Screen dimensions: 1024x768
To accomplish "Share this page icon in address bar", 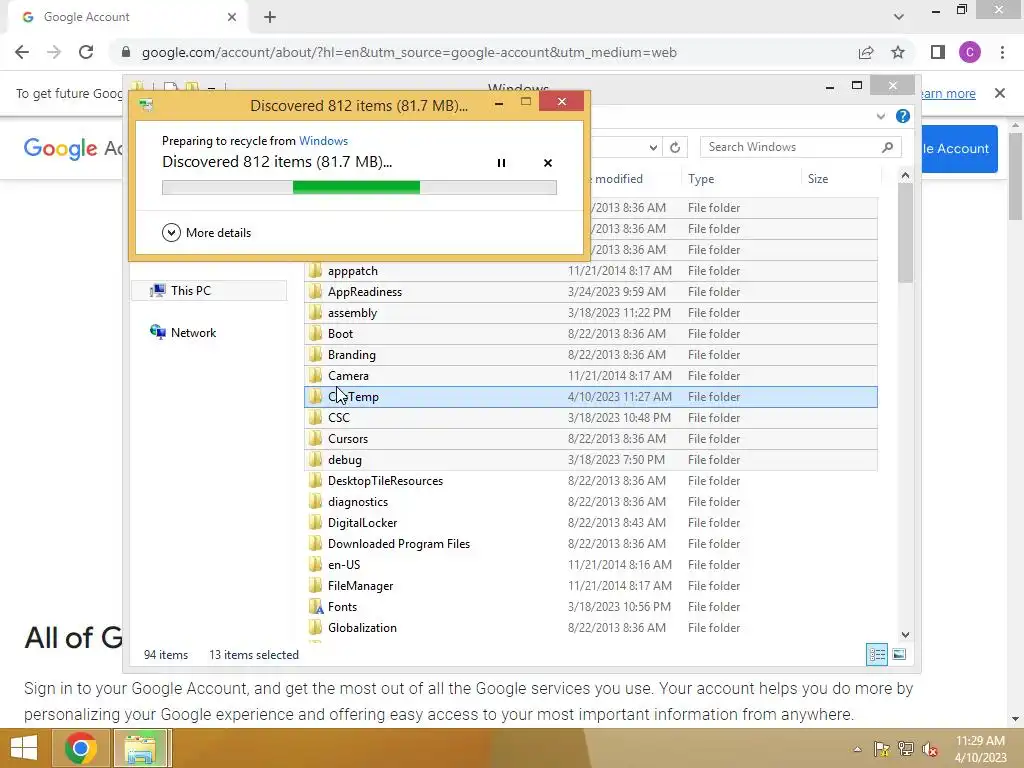I will 866,52.
